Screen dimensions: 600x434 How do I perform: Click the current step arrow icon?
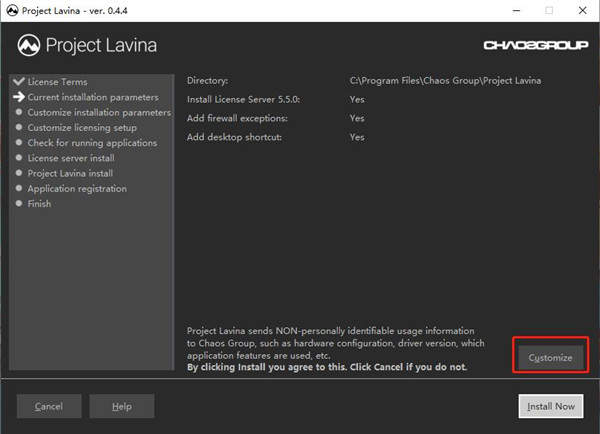click(19, 97)
